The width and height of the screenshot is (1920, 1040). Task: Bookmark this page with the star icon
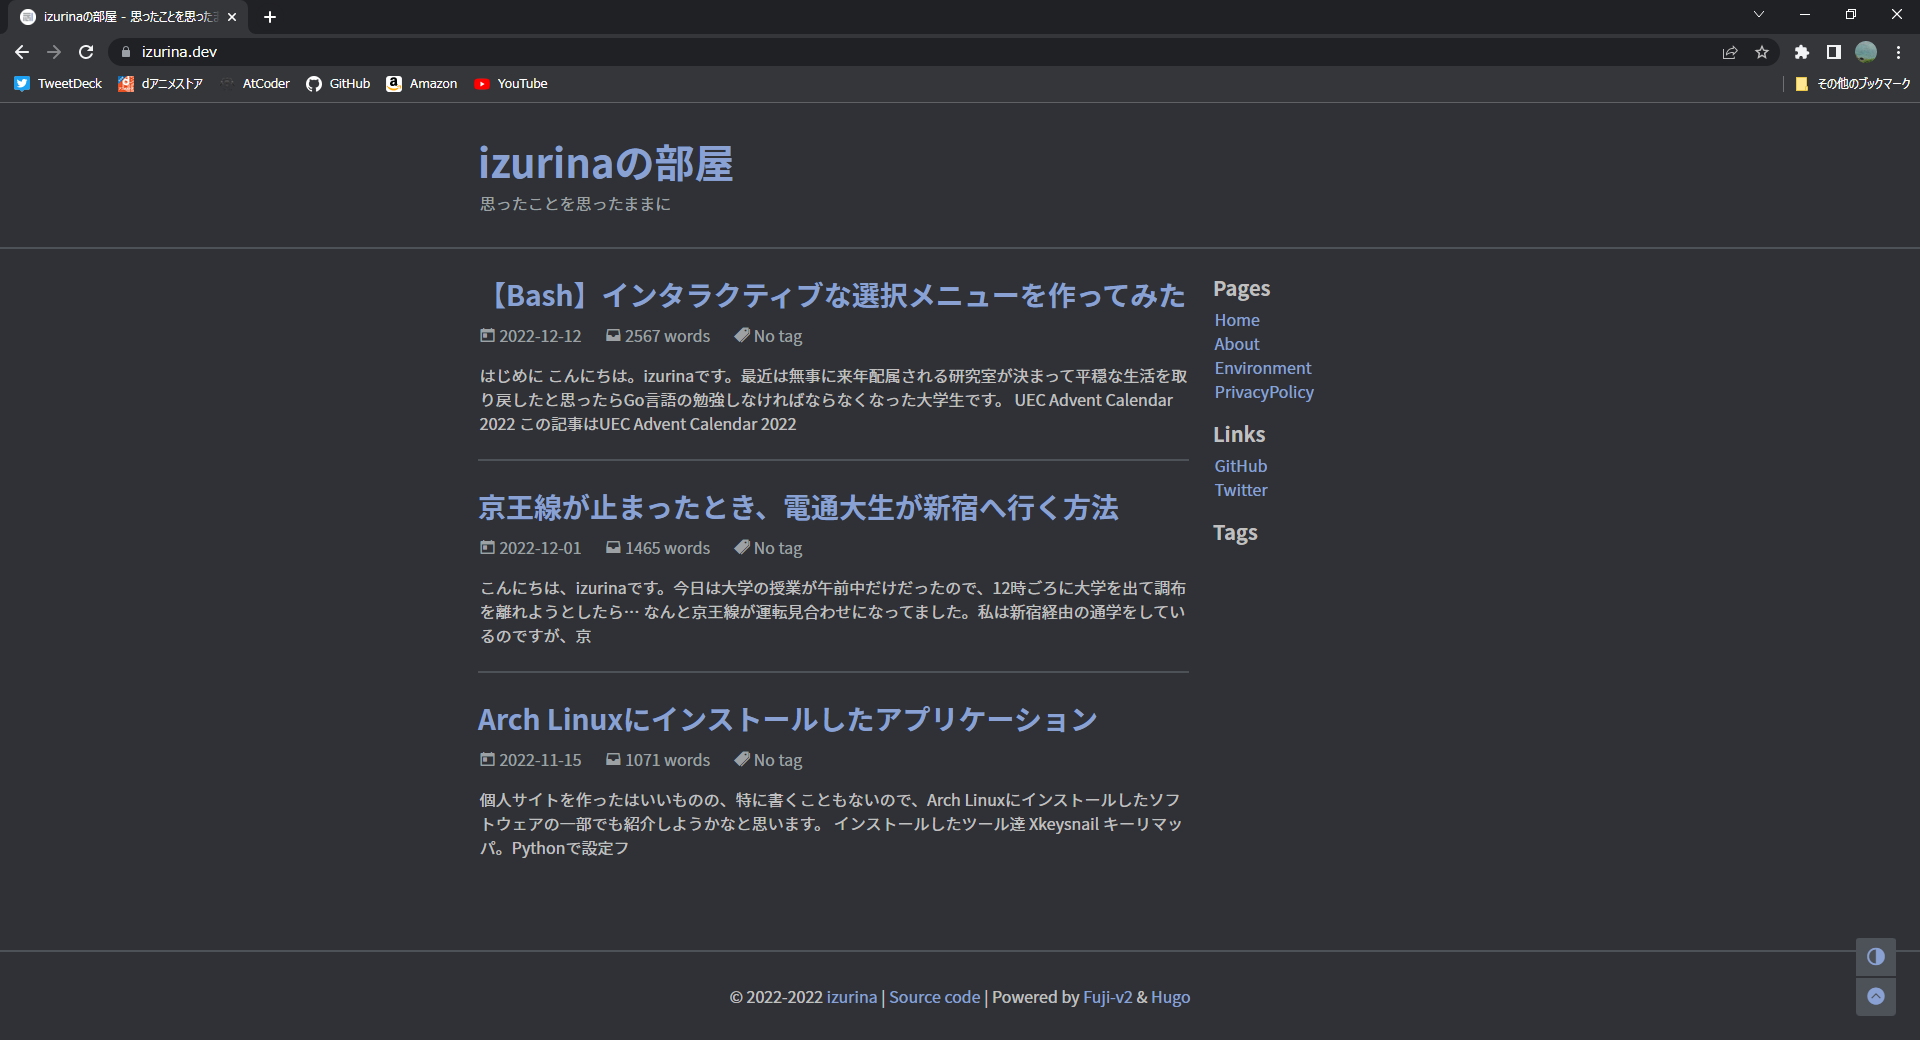click(x=1762, y=52)
